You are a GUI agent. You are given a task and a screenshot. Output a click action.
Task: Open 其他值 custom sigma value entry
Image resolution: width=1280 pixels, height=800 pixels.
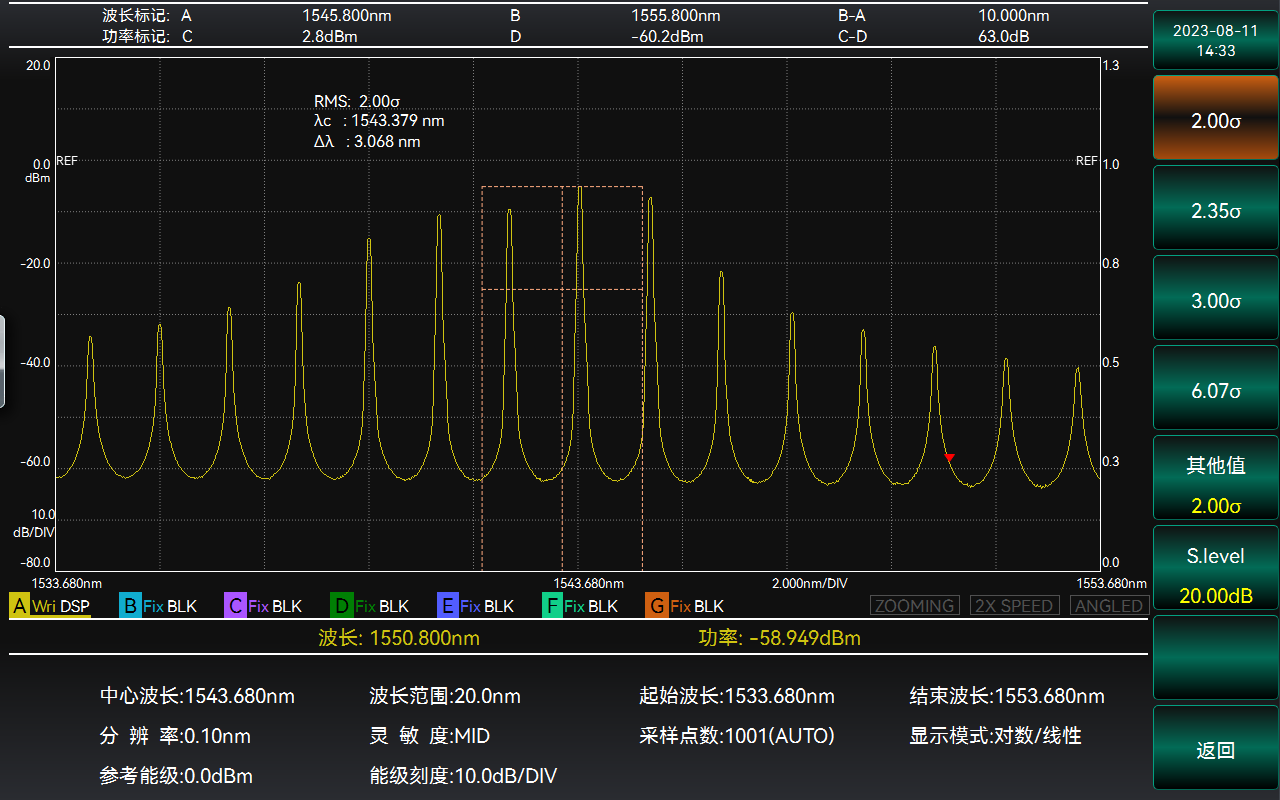click(x=1215, y=482)
